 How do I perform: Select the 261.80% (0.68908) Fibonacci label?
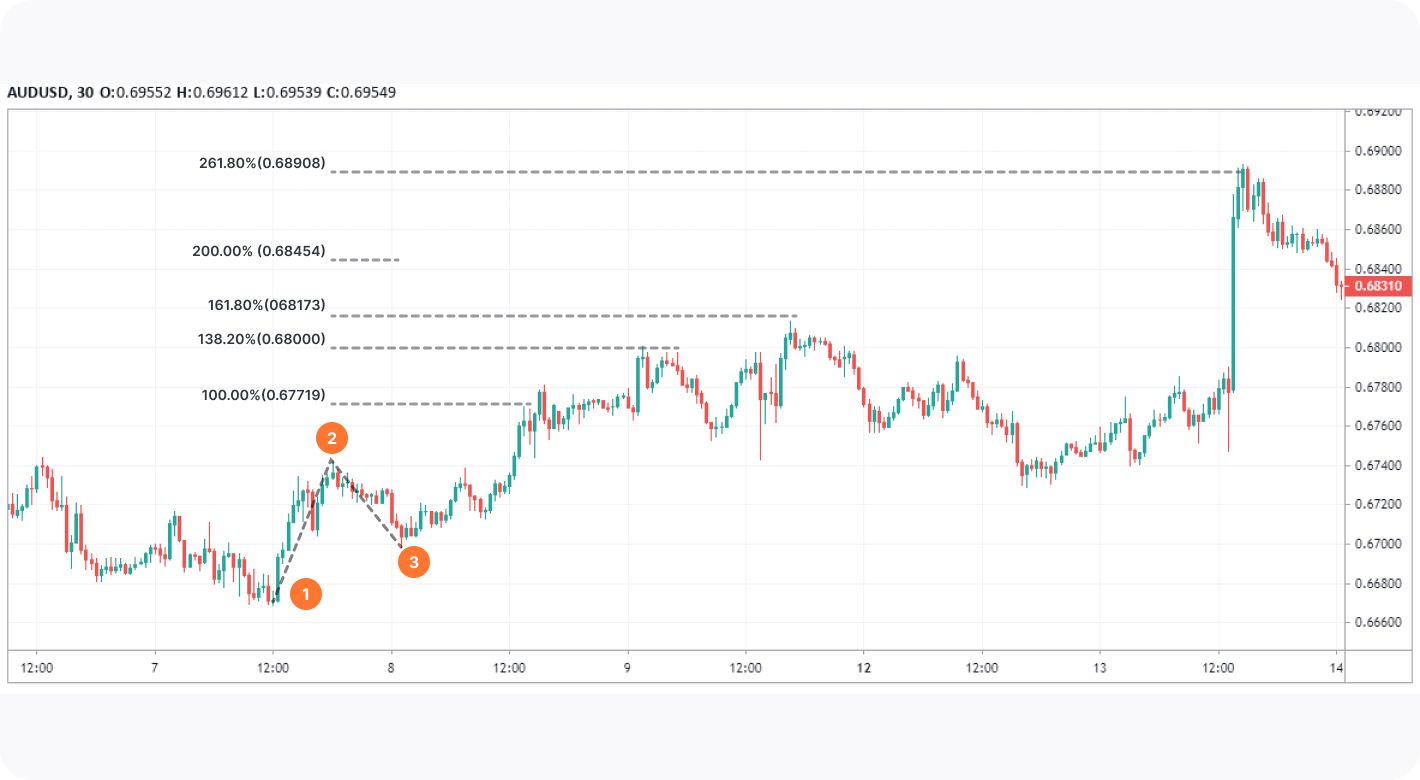pyautogui.click(x=262, y=163)
